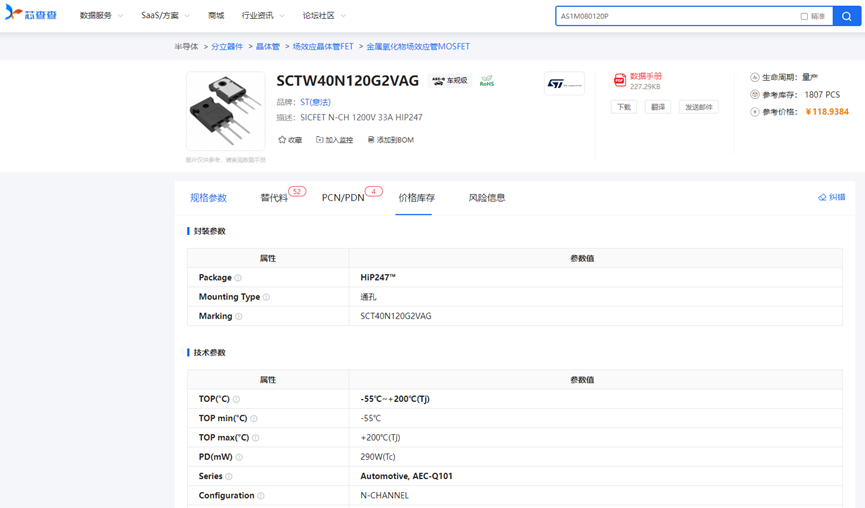Open the 场效应晶体管FET breadcrumb link
This screenshot has width=865, height=508.
pyautogui.click(x=323, y=47)
